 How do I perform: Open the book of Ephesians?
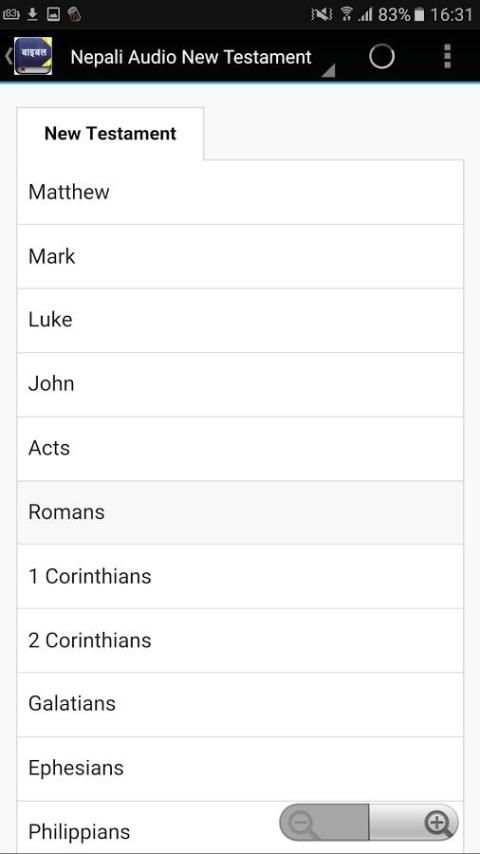tap(240, 768)
